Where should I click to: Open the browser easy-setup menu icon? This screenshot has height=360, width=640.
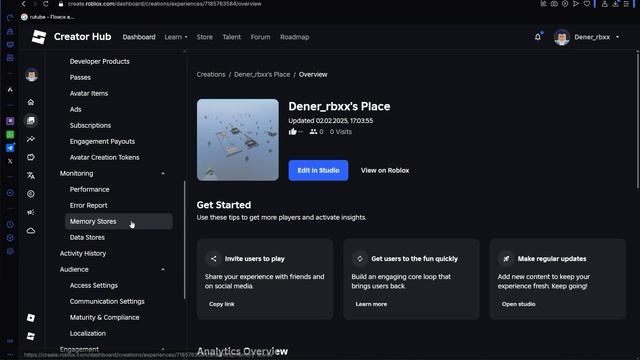626,4
